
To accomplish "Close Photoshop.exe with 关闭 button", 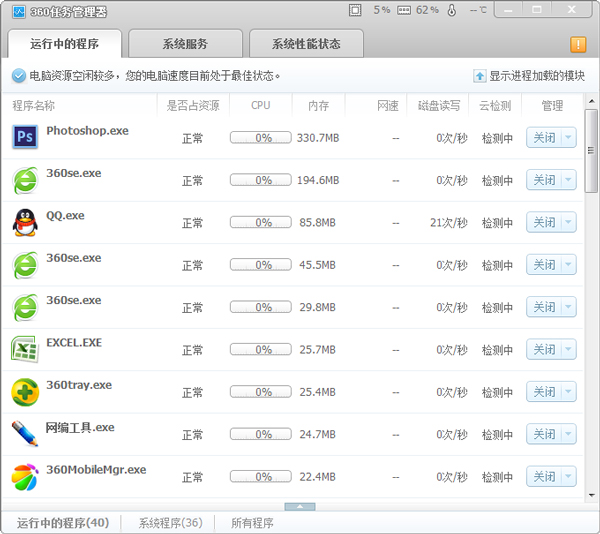I will click(544, 137).
